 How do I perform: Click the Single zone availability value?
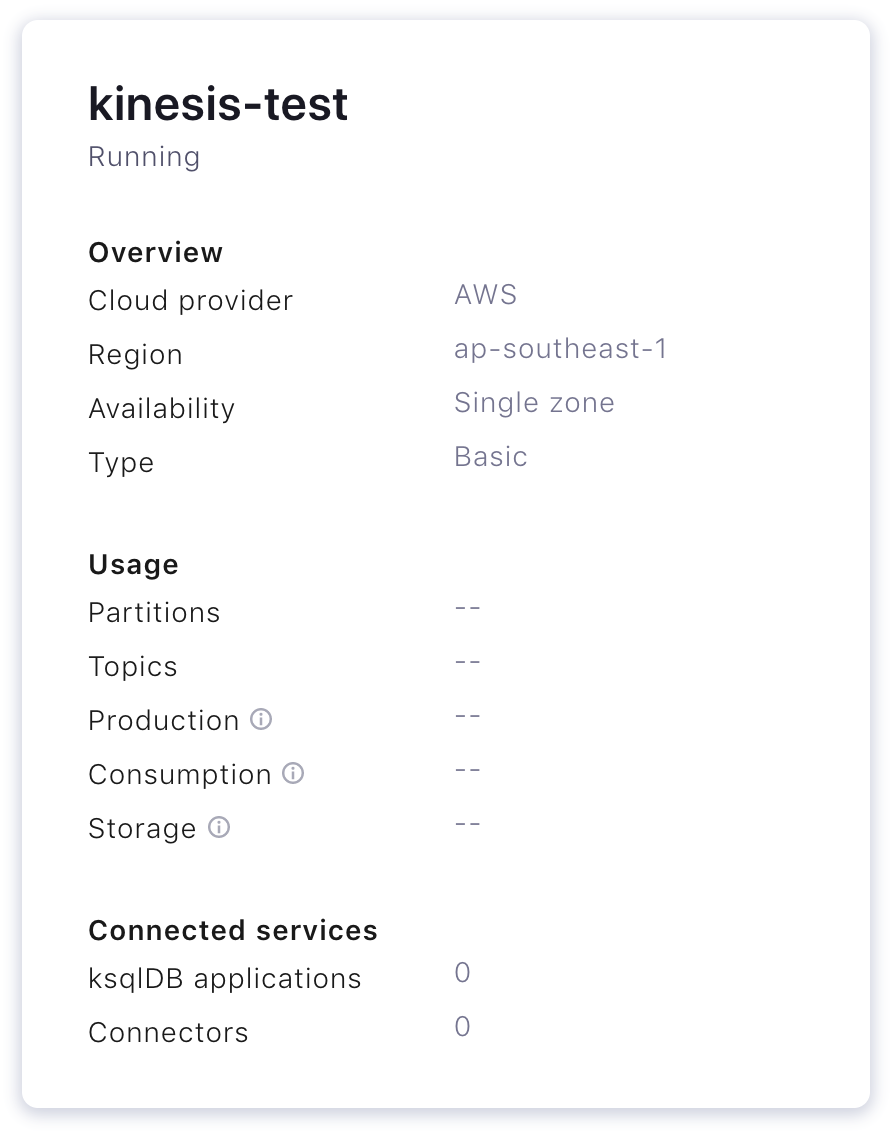coord(534,402)
